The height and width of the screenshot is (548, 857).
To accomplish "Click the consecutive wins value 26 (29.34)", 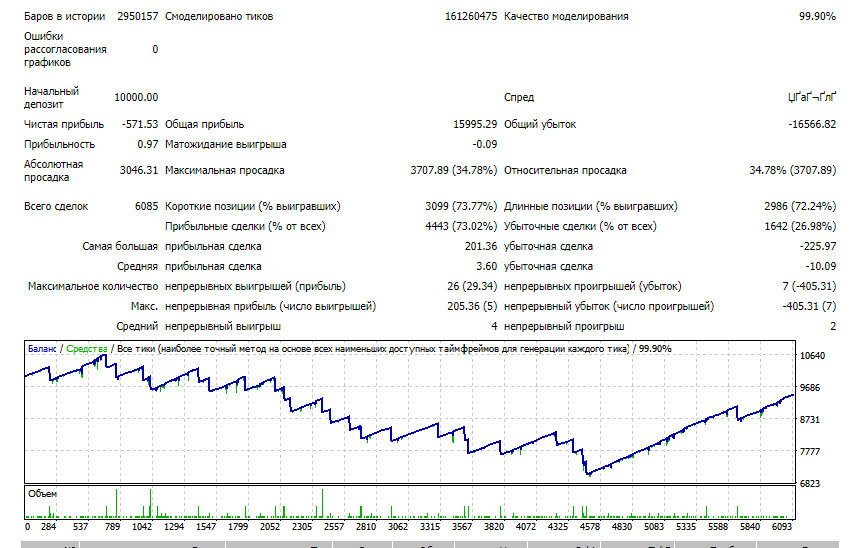I will pyautogui.click(x=472, y=286).
